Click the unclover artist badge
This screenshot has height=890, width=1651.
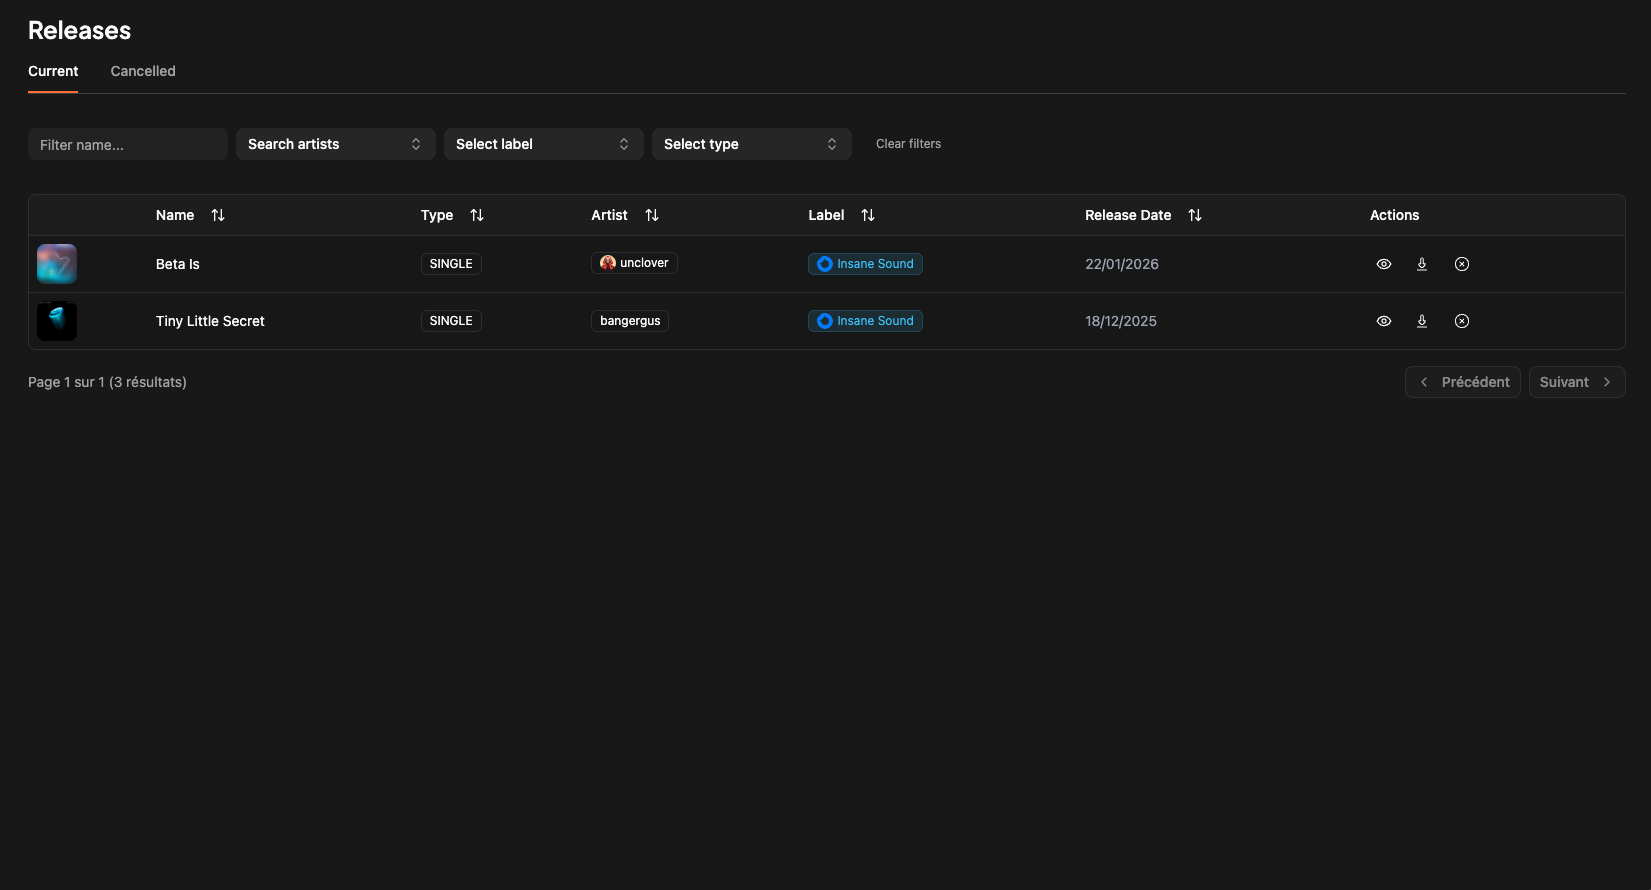click(x=634, y=263)
